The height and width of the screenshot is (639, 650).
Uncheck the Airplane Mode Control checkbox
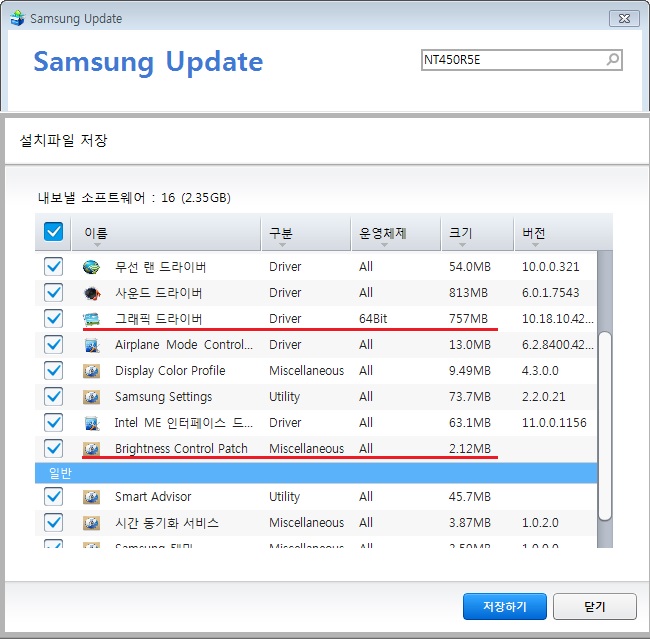coord(53,345)
